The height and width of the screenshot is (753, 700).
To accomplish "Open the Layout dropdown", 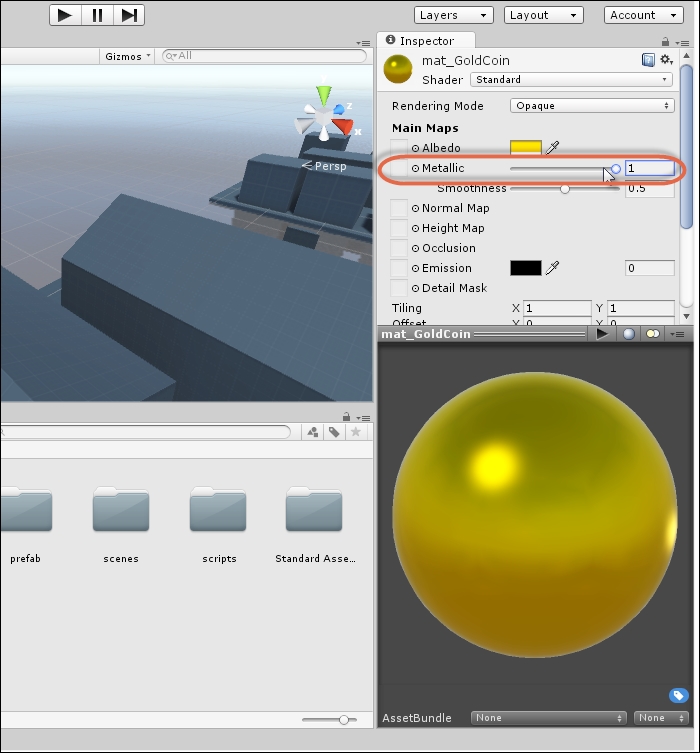I will tap(543, 15).
